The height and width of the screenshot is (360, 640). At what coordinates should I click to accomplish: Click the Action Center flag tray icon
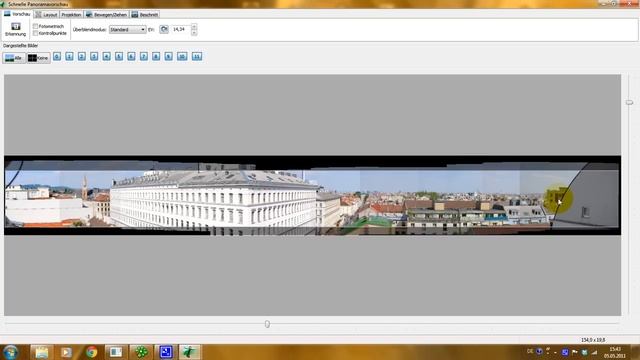(575, 352)
